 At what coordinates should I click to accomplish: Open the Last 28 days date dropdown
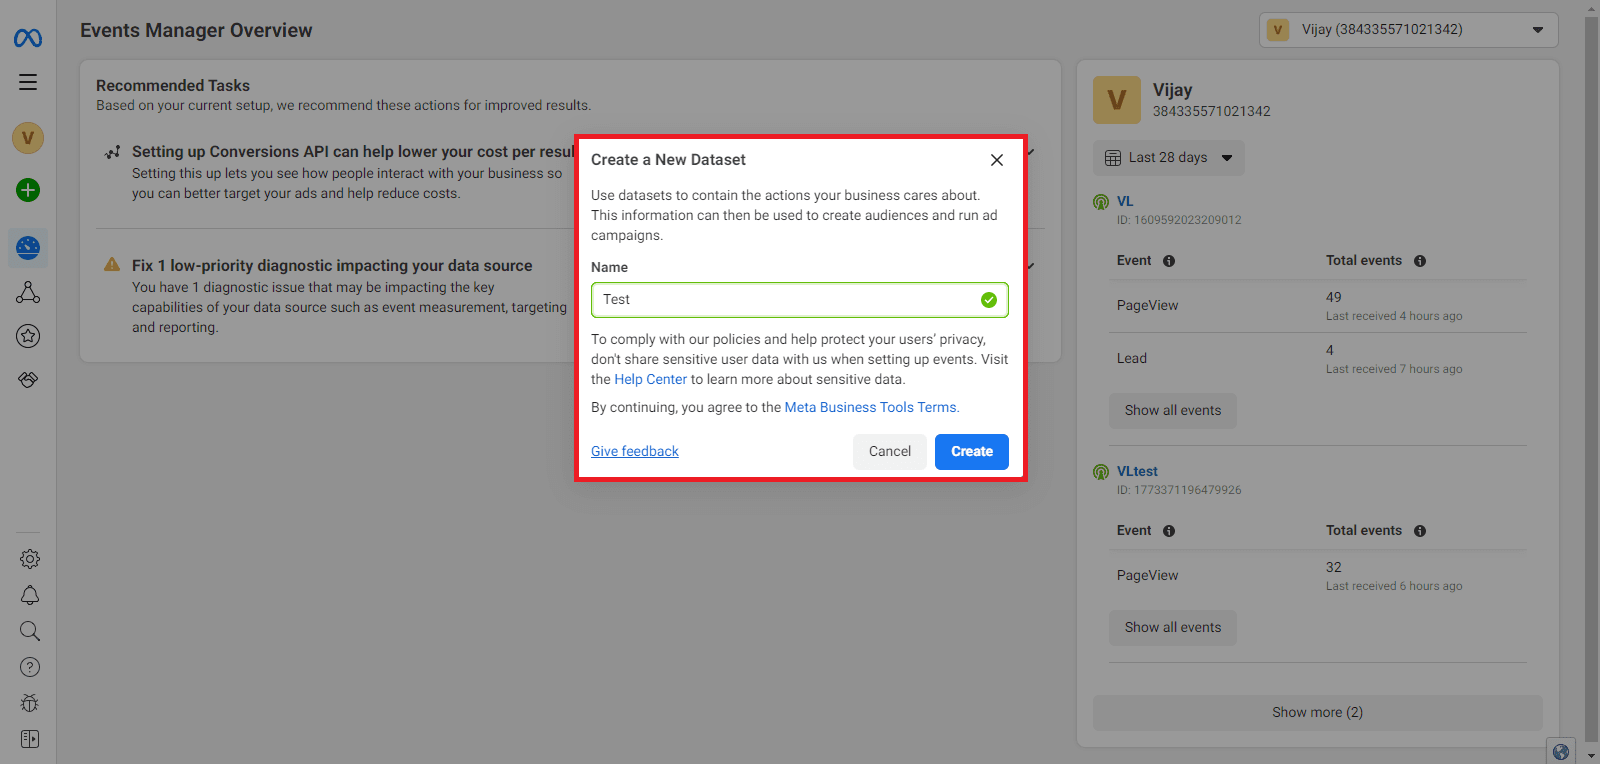[1168, 158]
